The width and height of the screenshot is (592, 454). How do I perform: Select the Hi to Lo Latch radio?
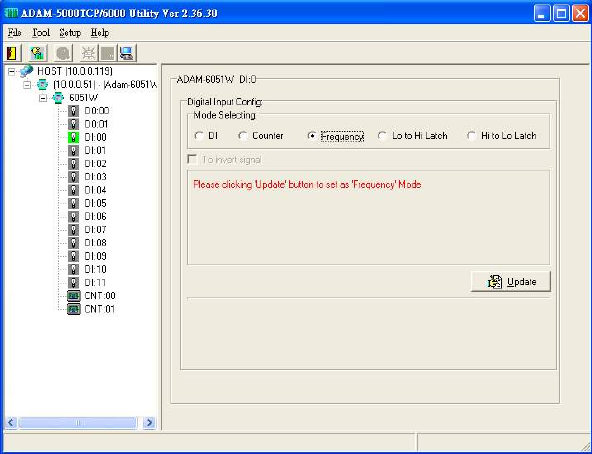[x=471, y=136]
